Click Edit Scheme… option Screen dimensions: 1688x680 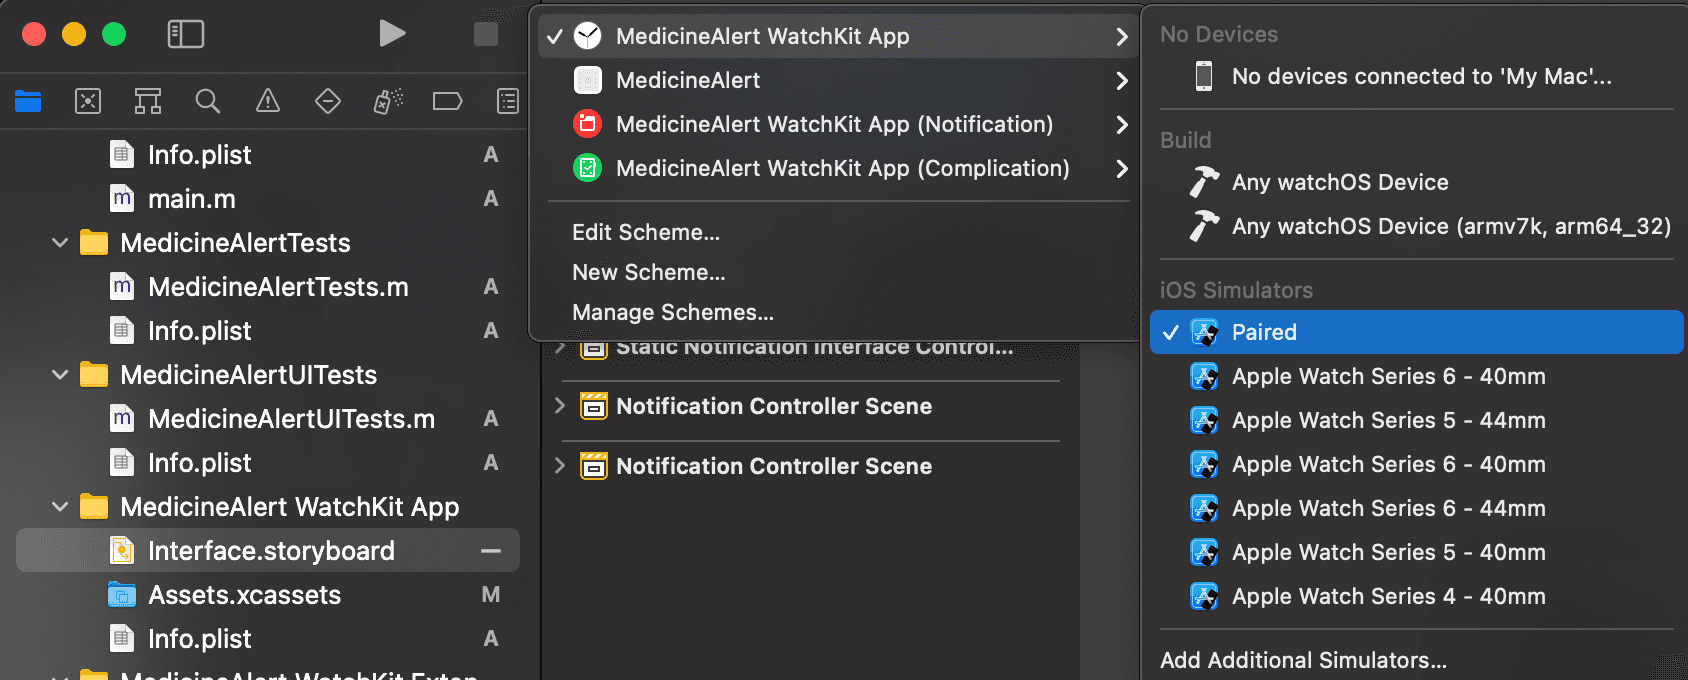coord(646,232)
